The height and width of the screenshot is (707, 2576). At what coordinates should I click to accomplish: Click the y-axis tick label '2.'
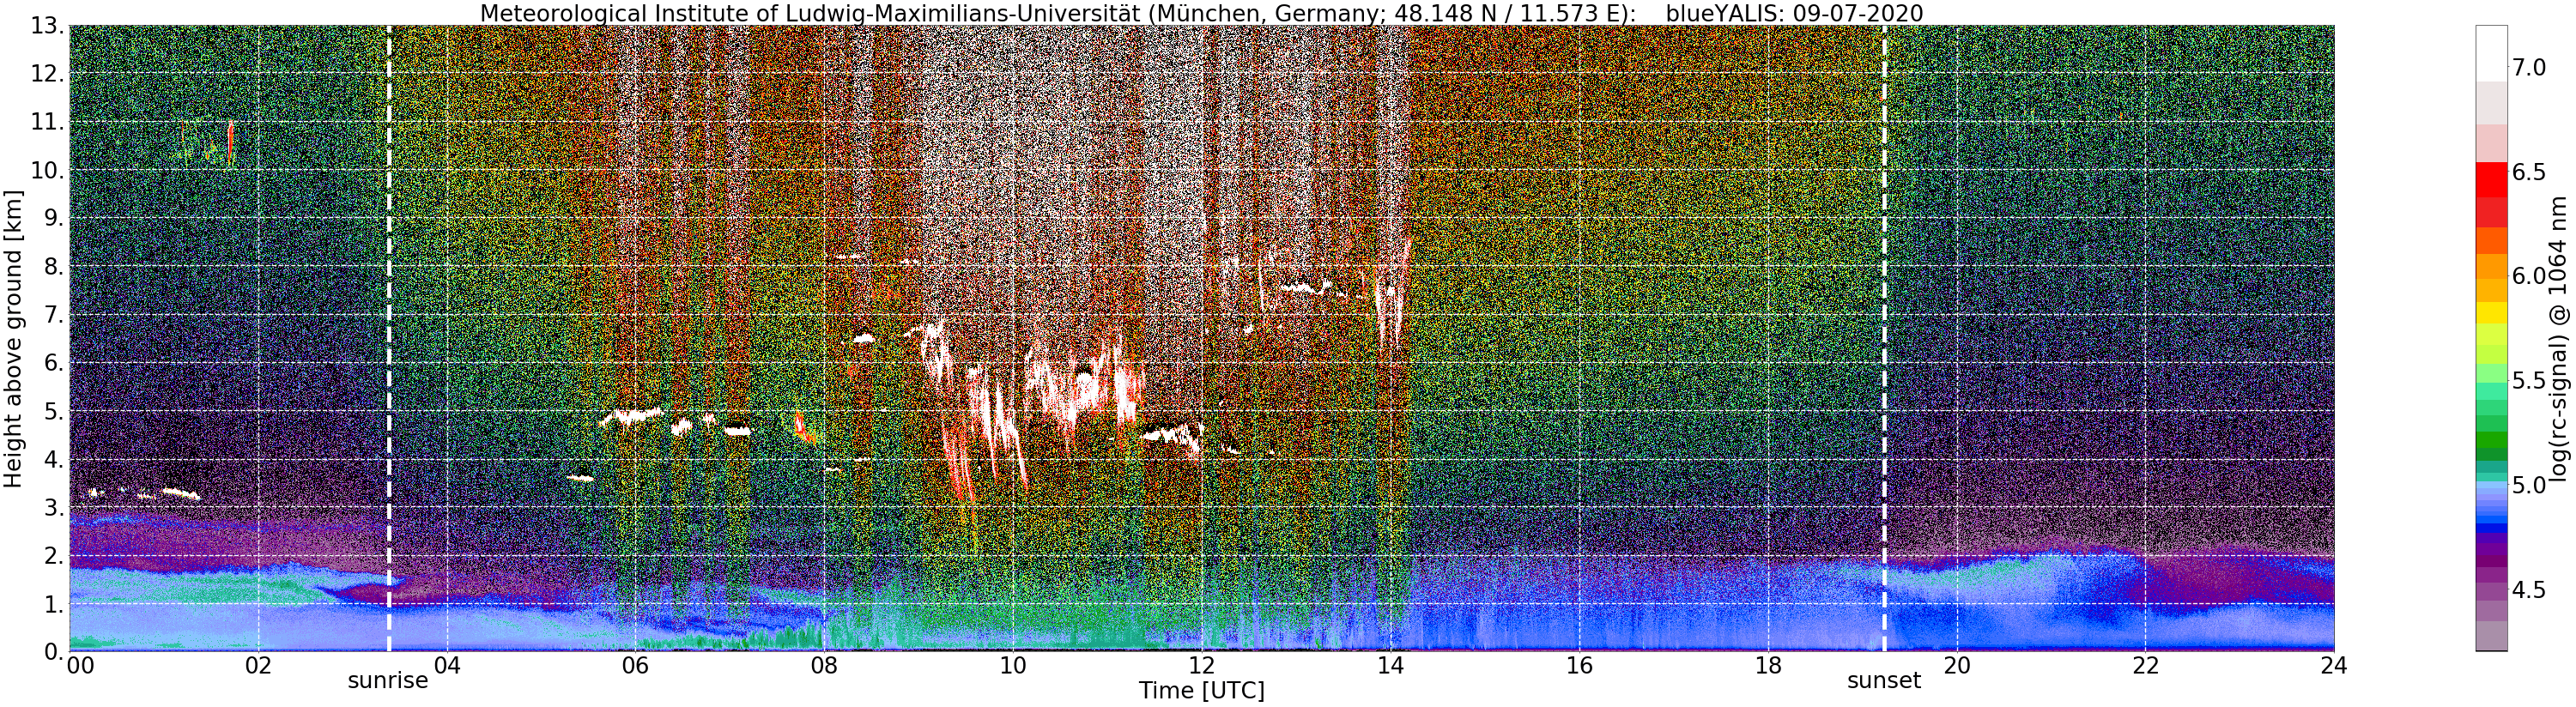coord(53,556)
